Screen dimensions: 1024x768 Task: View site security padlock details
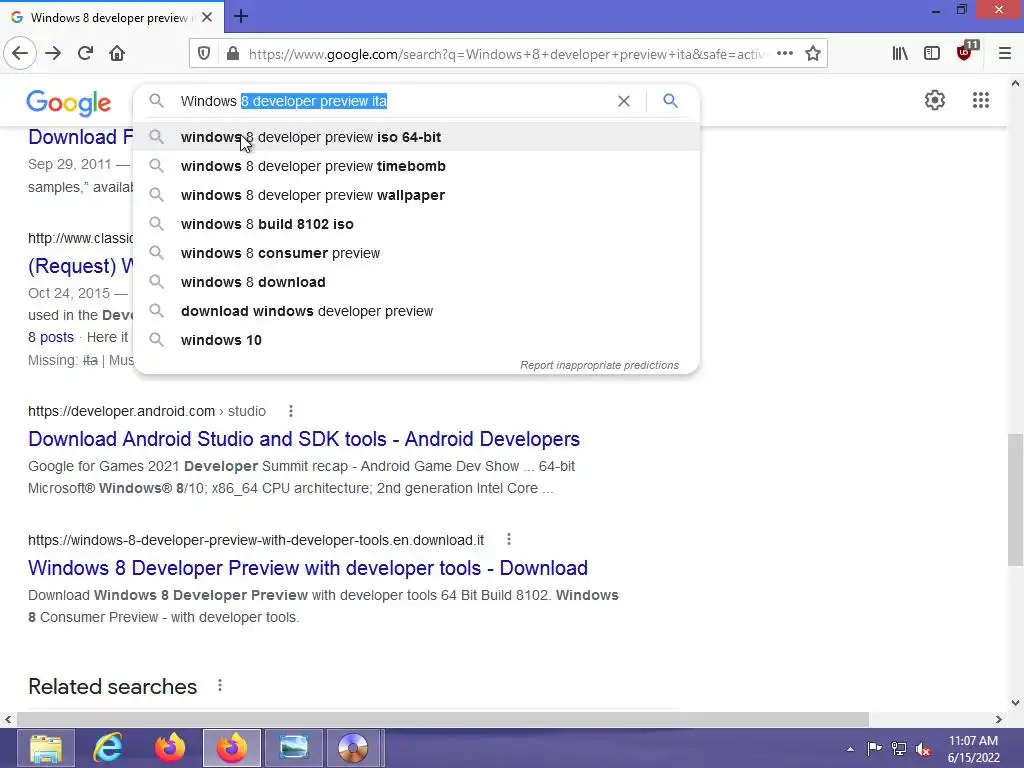point(232,54)
